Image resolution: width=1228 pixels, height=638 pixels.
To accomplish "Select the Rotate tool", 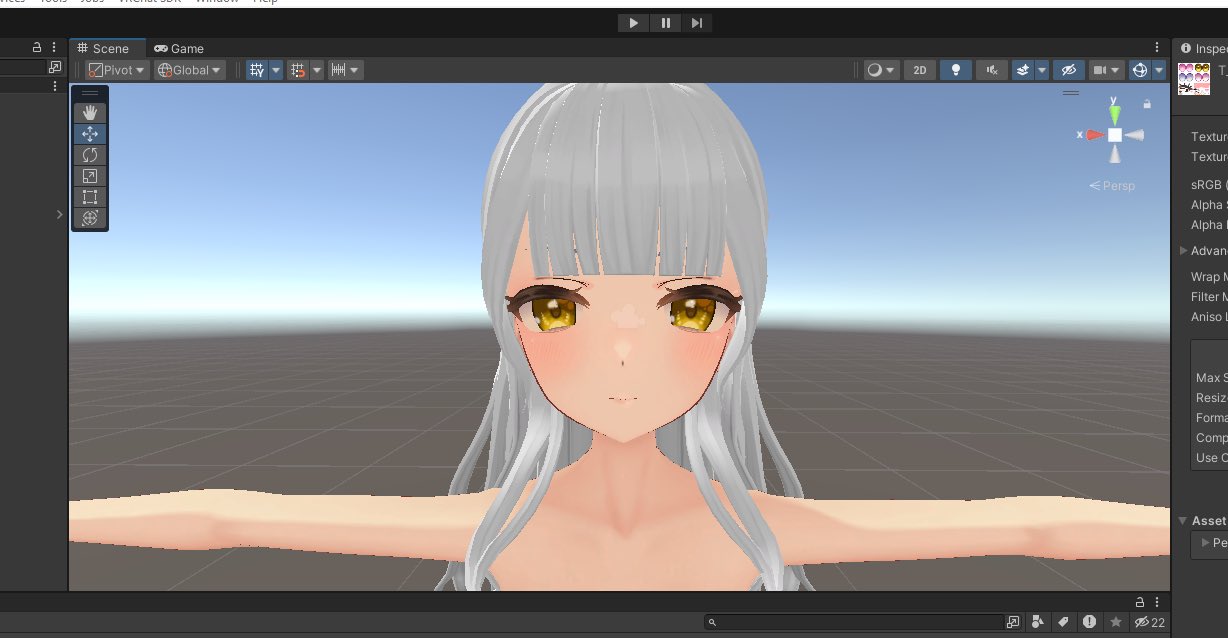I will tap(90, 155).
